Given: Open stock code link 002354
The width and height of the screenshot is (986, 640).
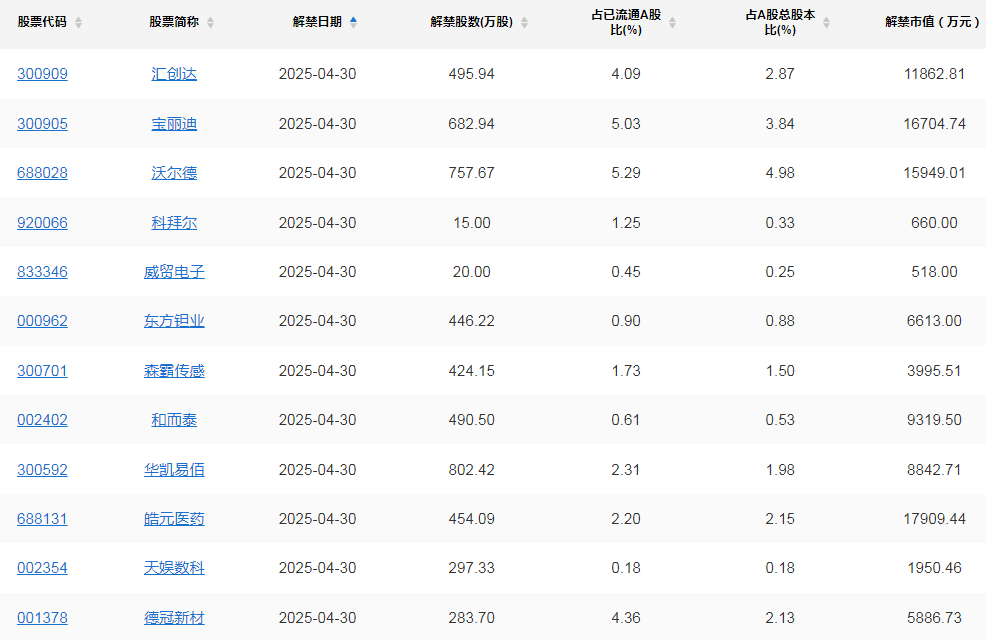Looking at the screenshot, I should (x=42, y=568).
